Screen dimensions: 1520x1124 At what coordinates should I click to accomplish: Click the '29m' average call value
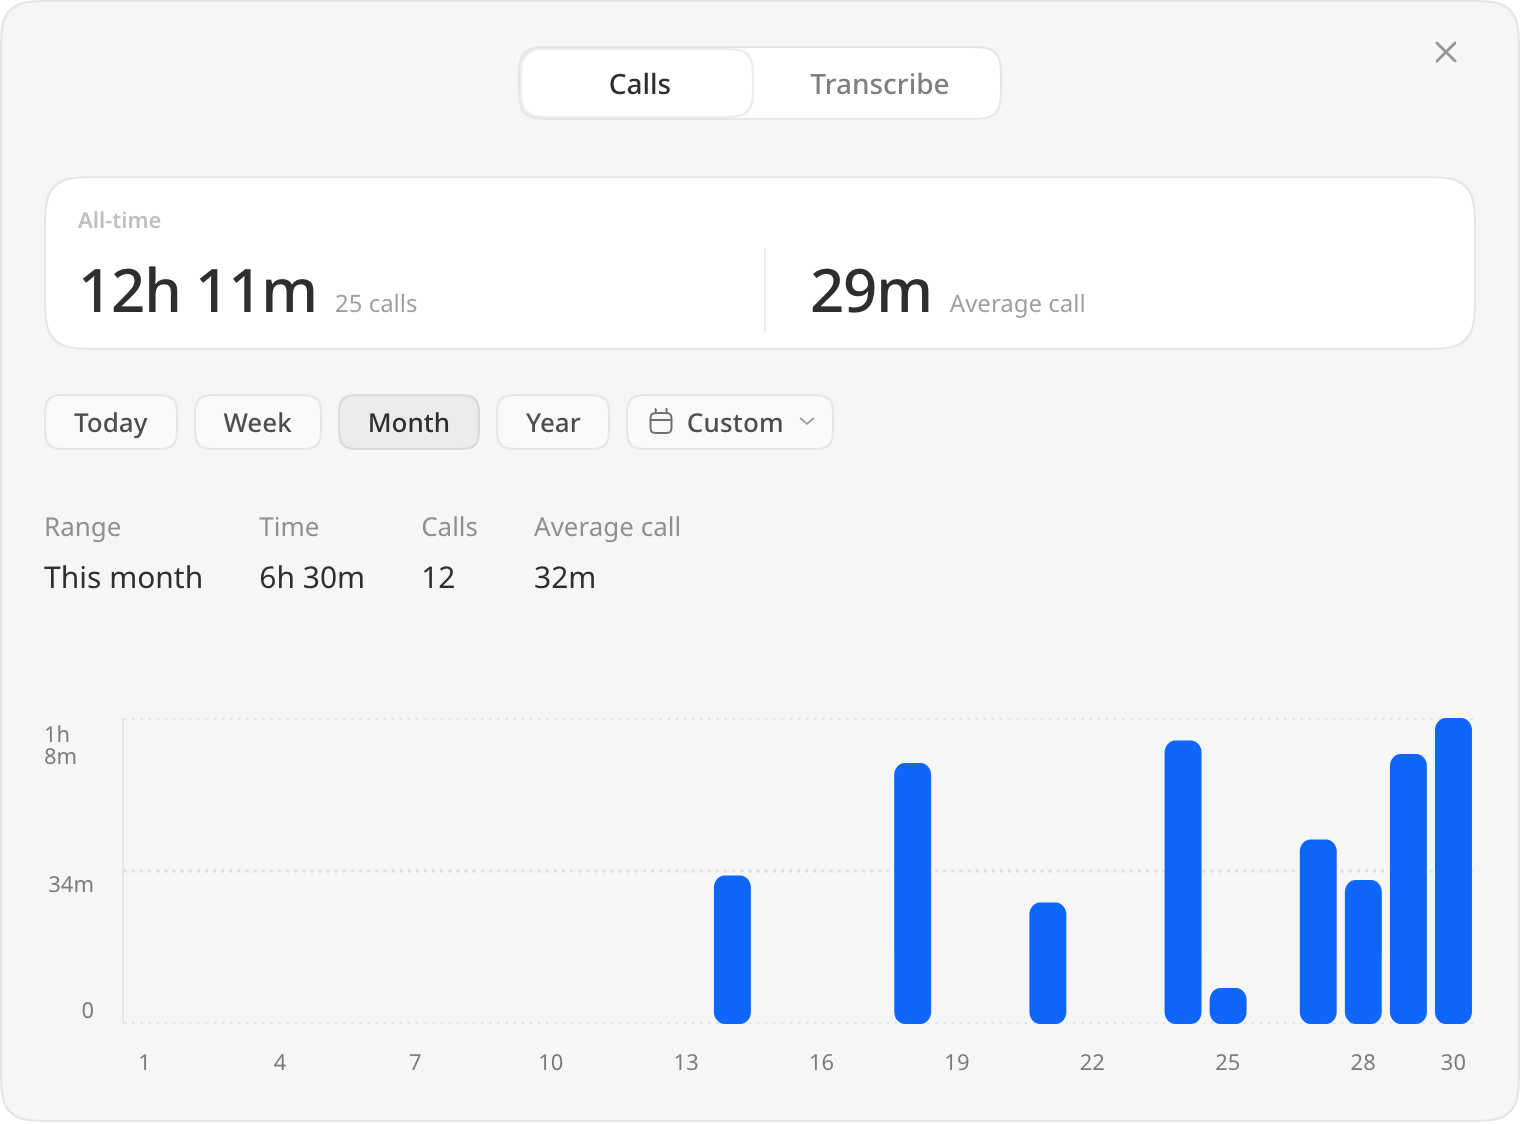(x=871, y=292)
